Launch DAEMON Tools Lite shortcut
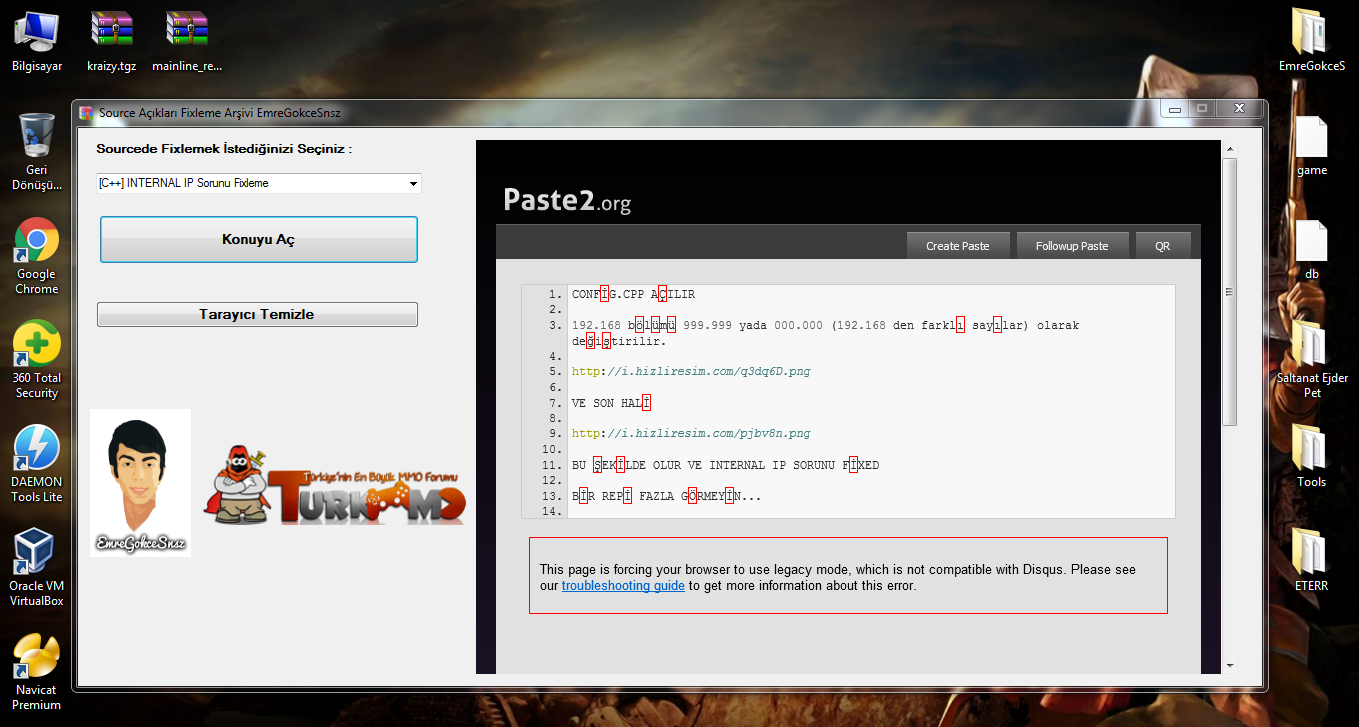Viewport: 1359px width, 727px height. [37, 463]
